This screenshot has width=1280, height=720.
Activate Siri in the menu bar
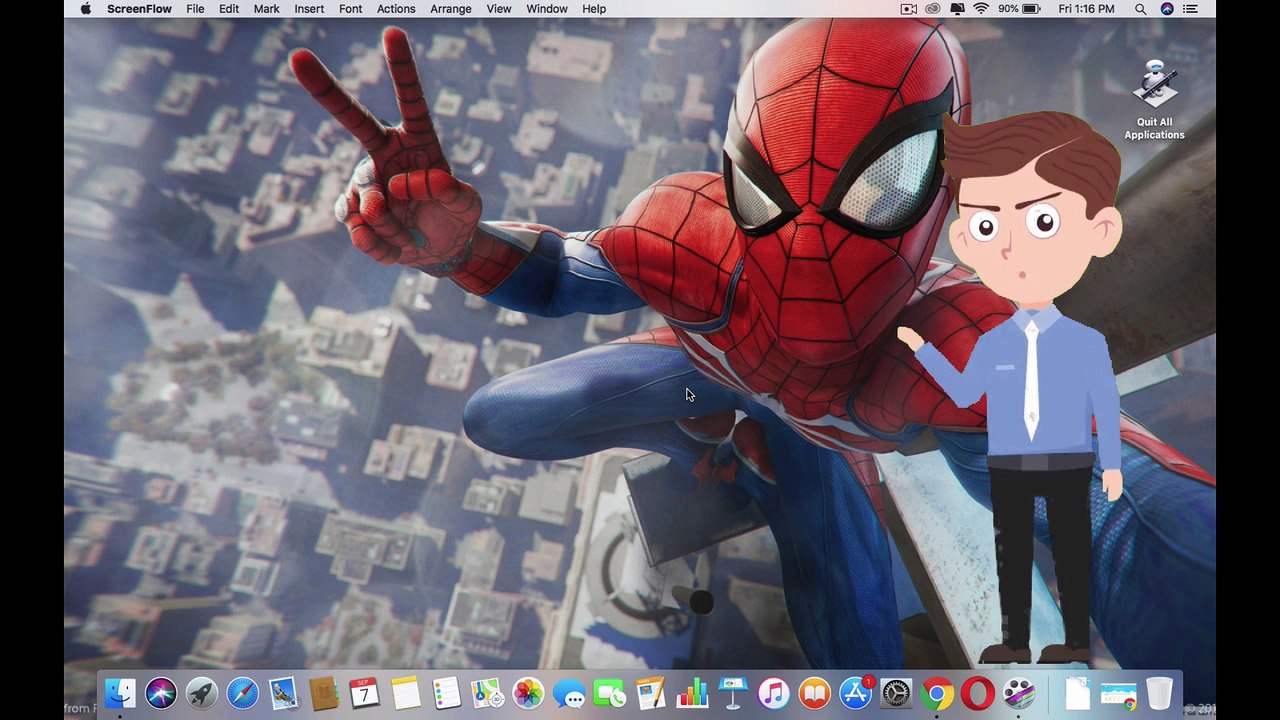click(1167, 9)
